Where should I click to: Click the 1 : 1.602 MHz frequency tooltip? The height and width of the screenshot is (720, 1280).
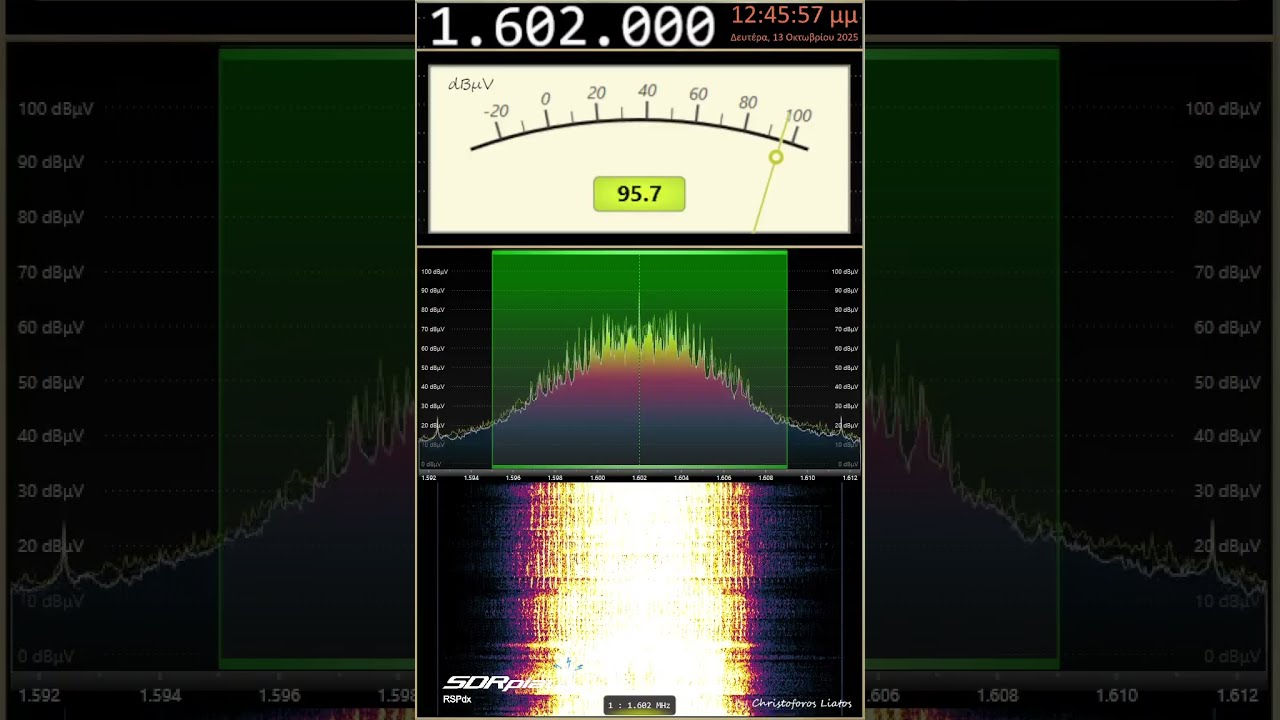[639, 705]
